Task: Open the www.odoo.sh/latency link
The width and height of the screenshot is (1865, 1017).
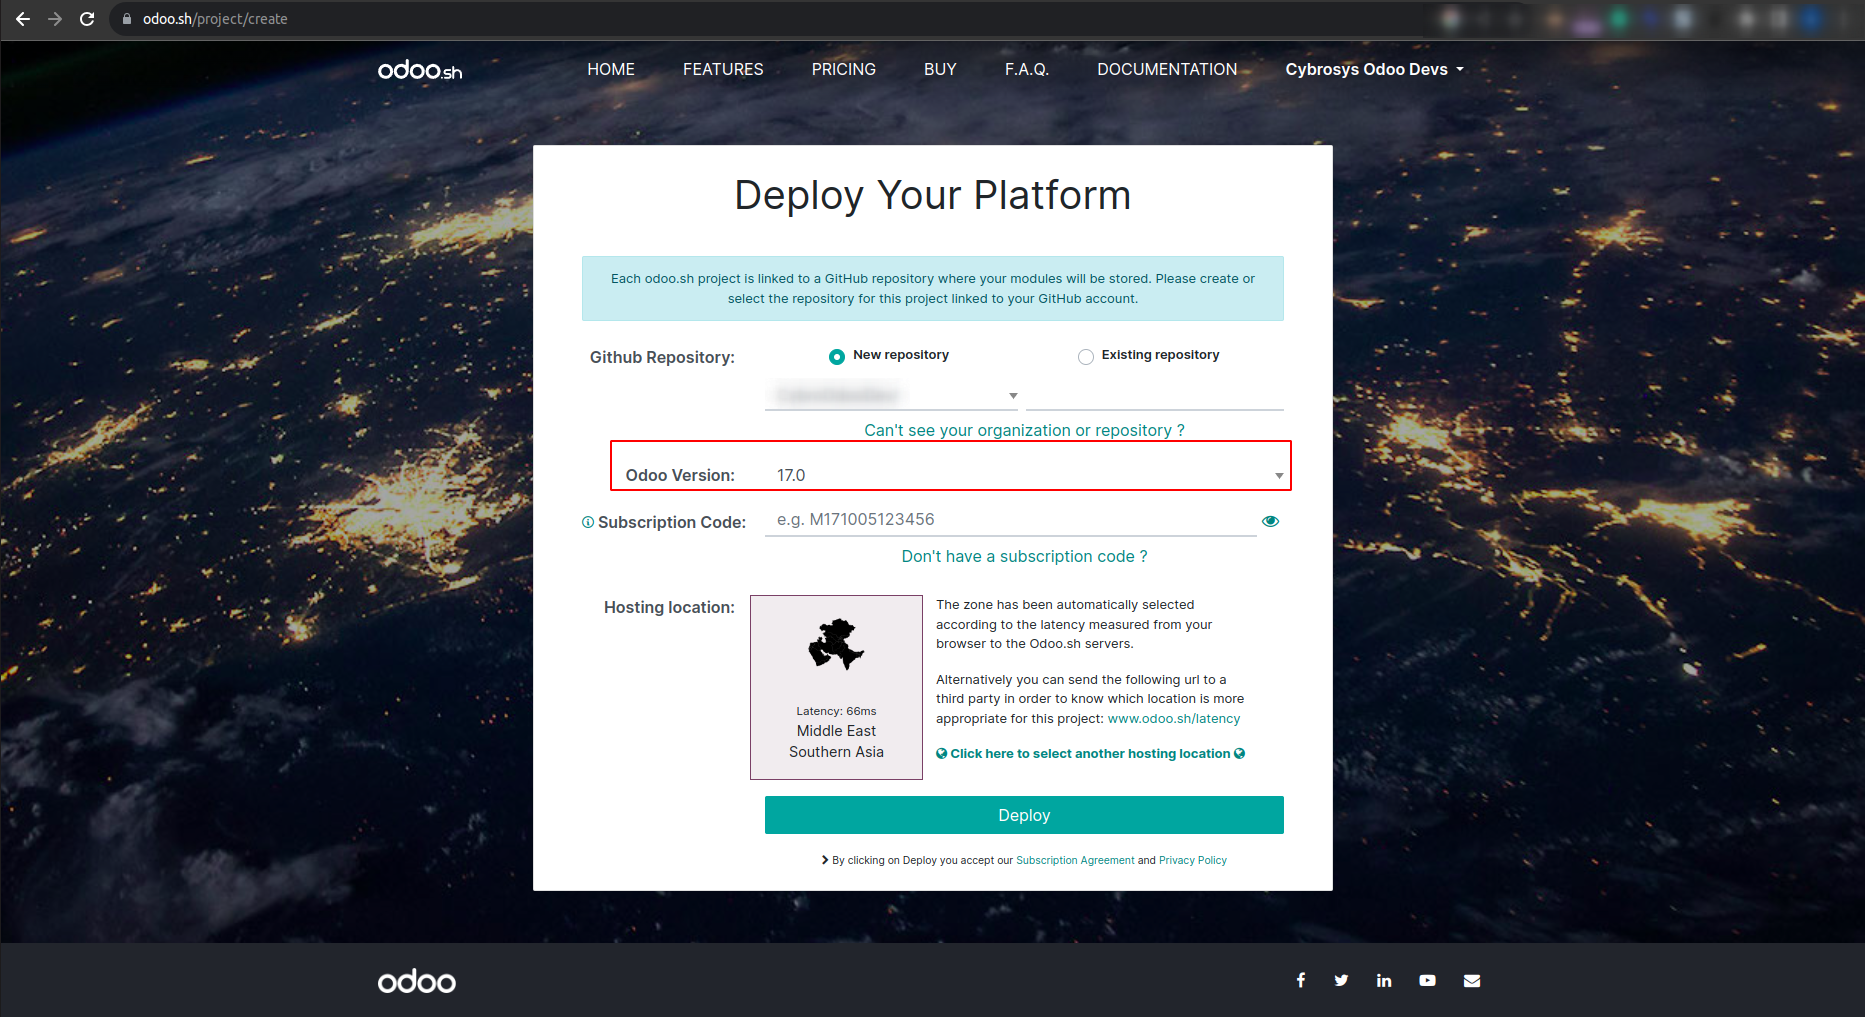Action: coord(1173,719)
